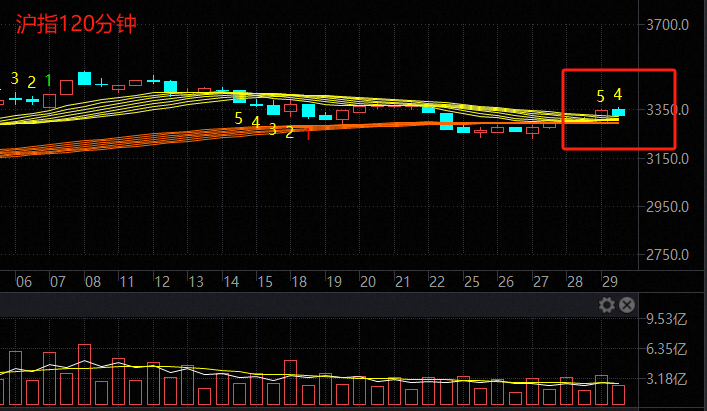Click date 08 on time axis
707x411 pixels.
click(93, 282)
